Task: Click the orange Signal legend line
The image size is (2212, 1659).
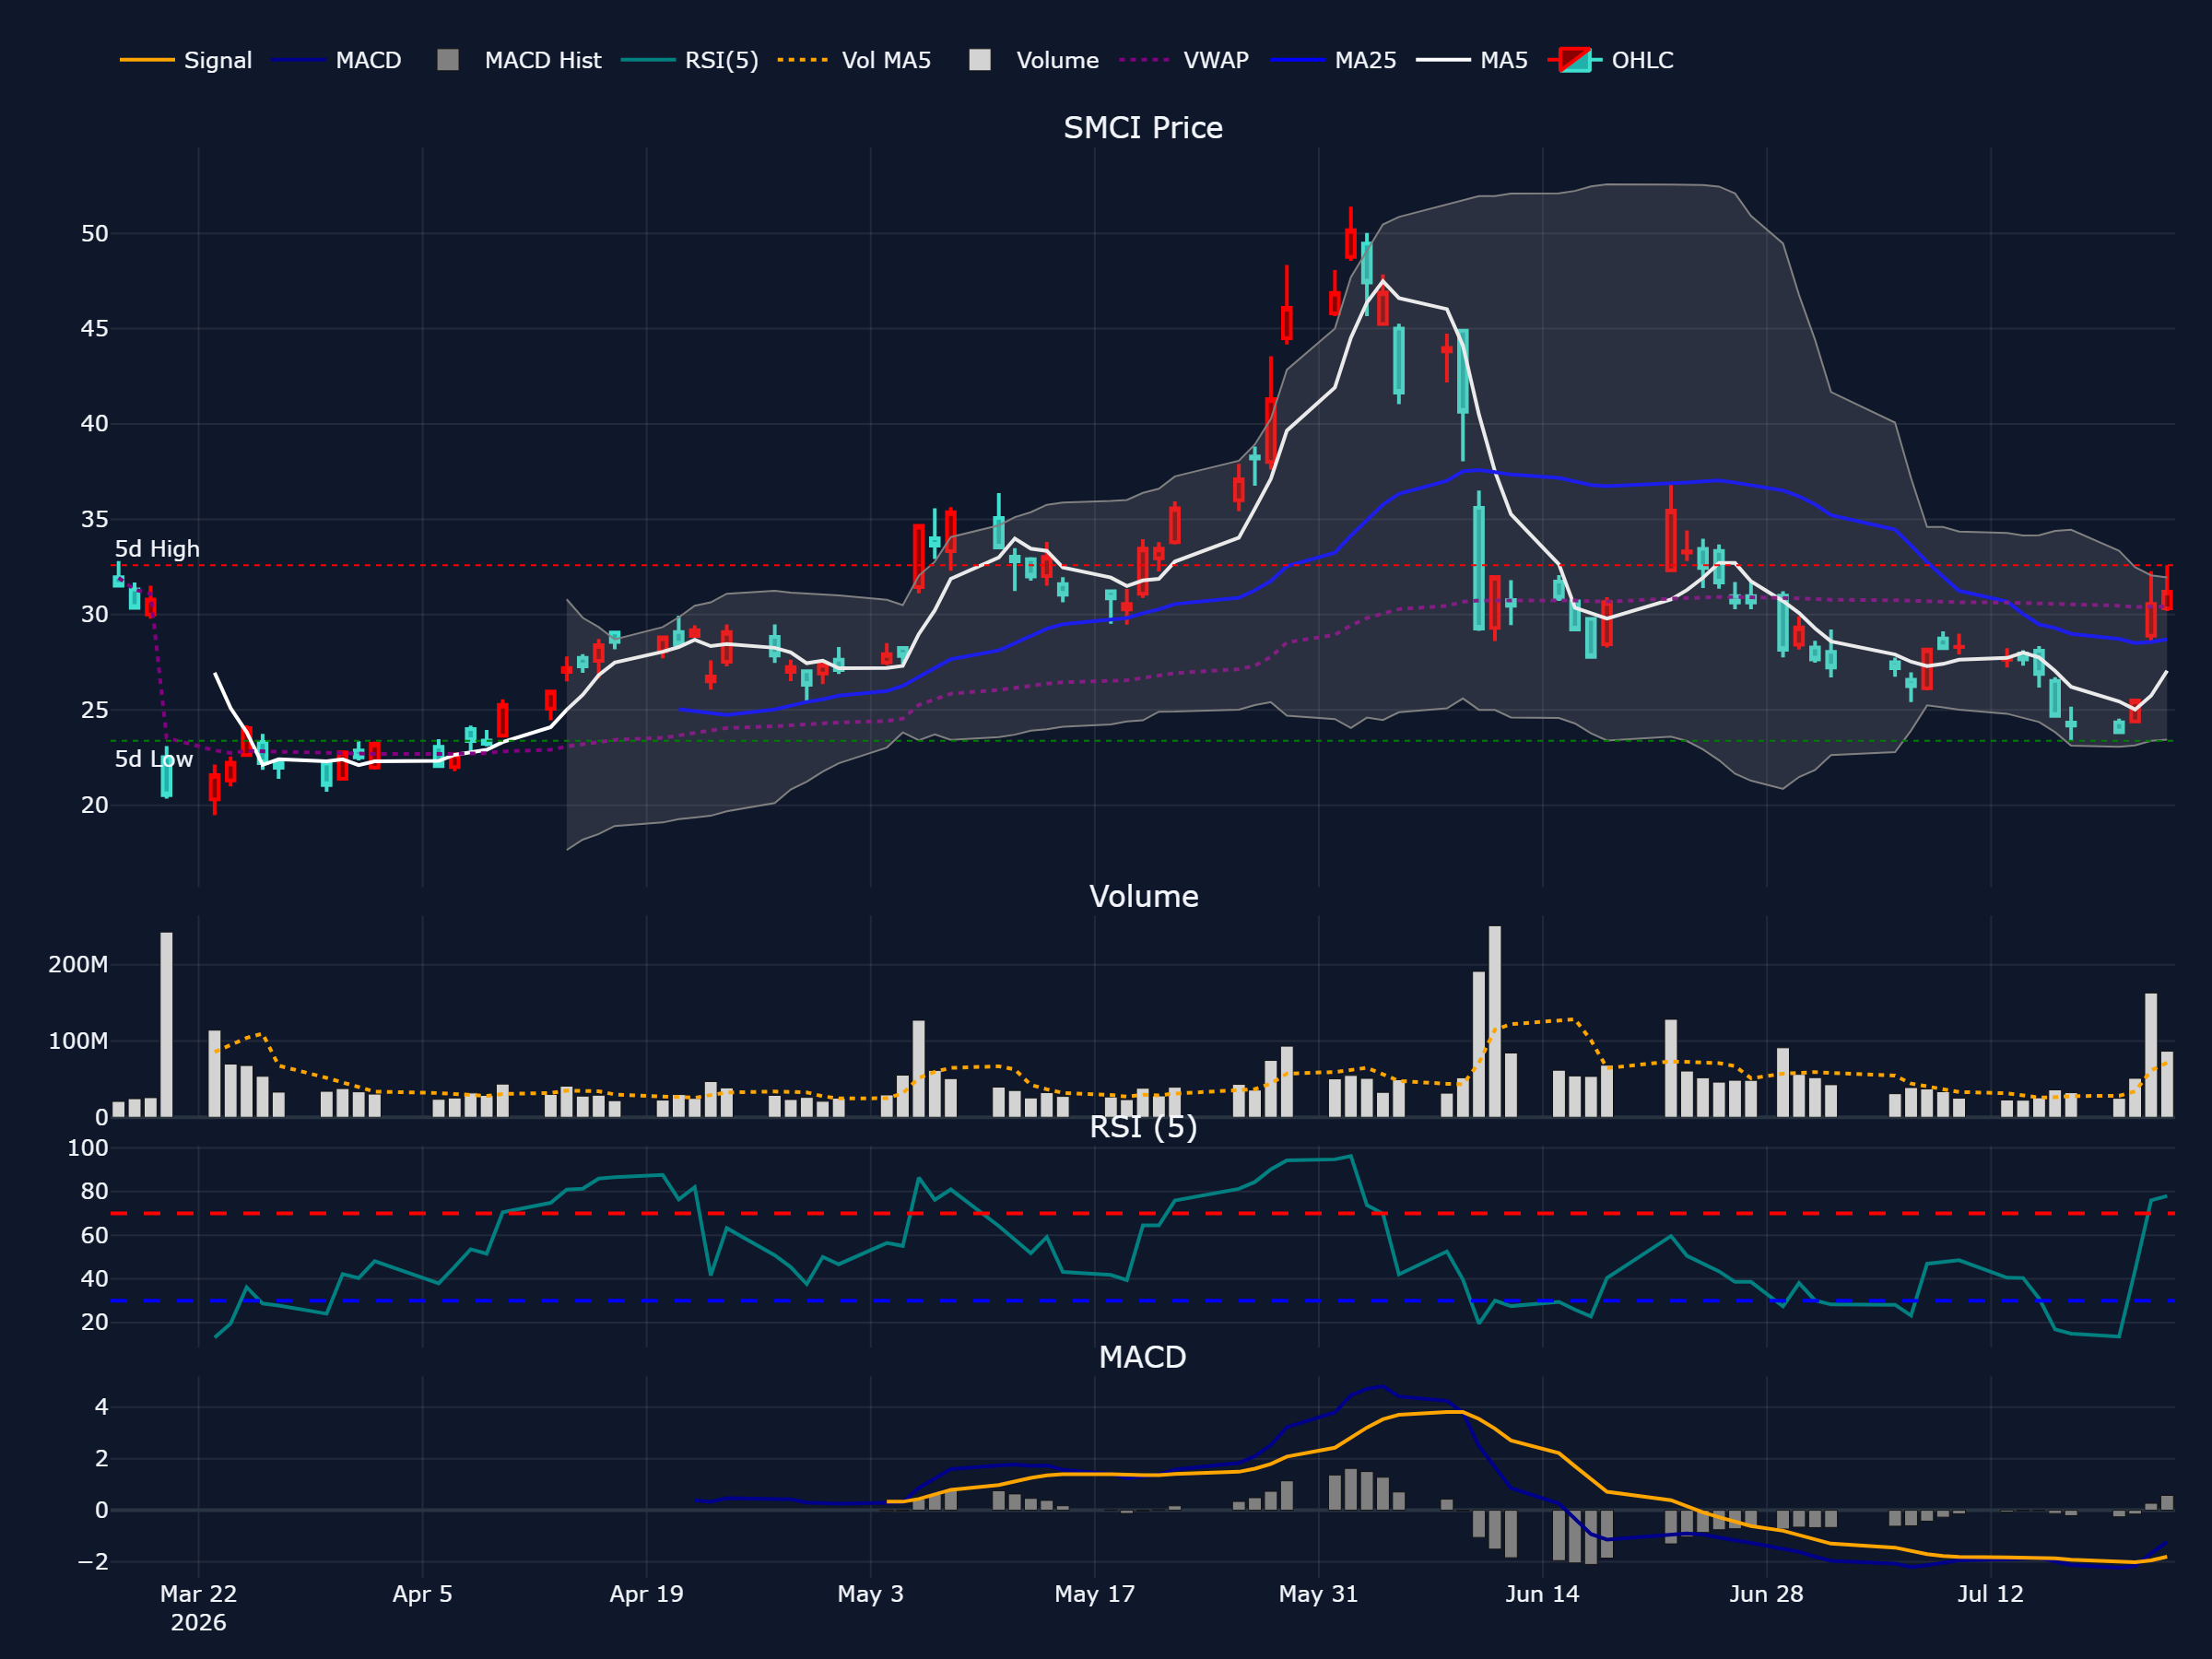Action: click(147, 60)
